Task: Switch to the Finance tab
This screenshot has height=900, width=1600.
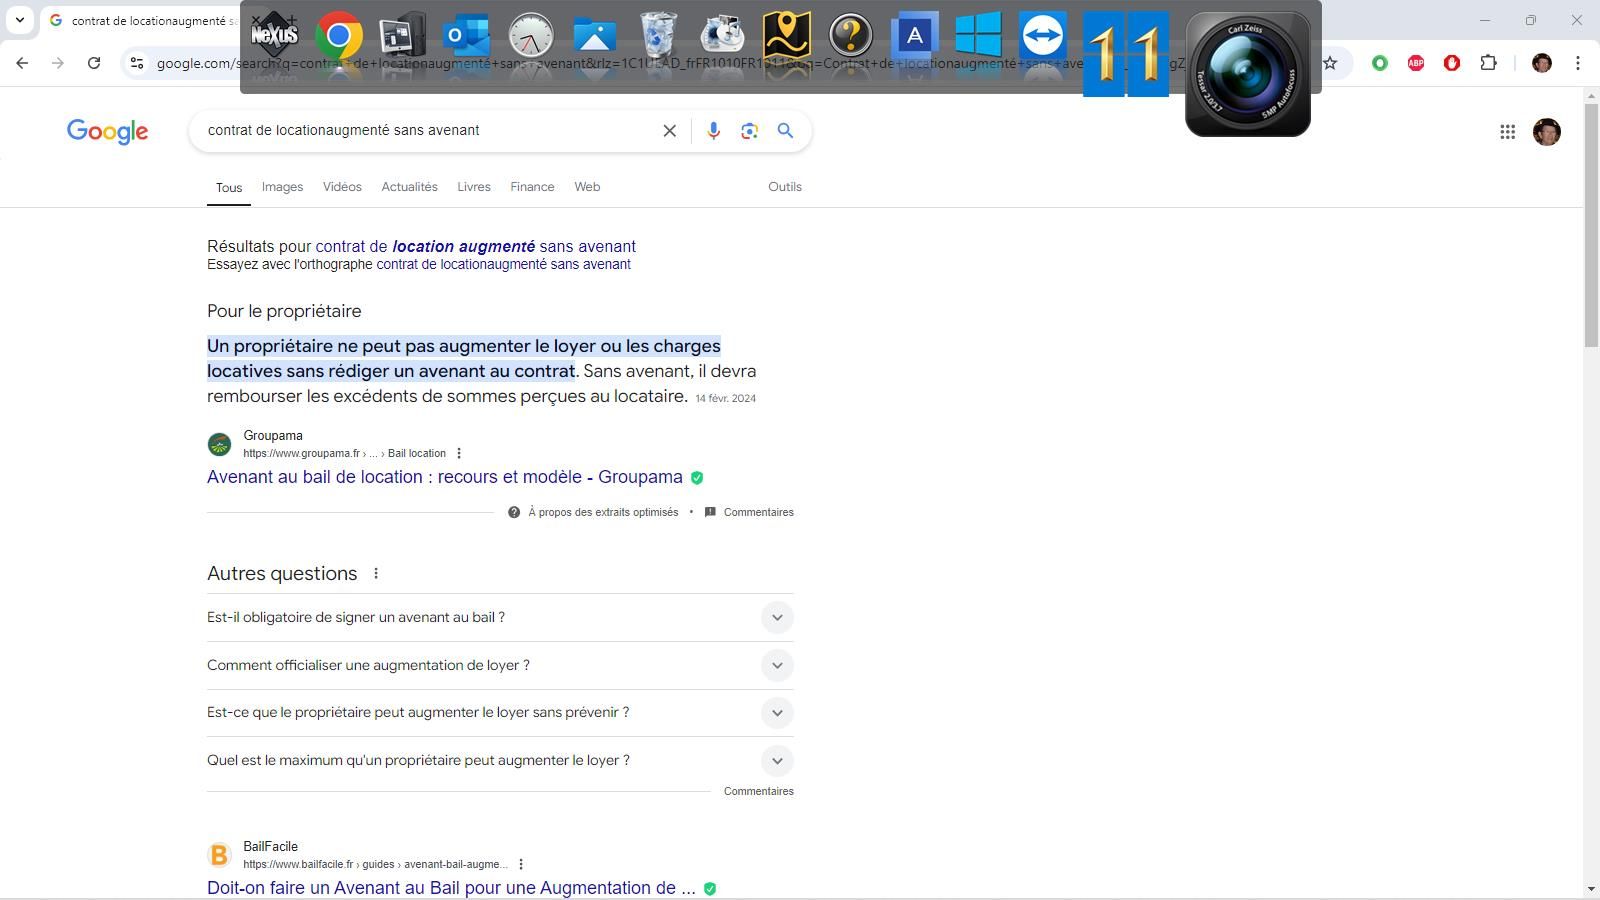Action: point(532,187)
